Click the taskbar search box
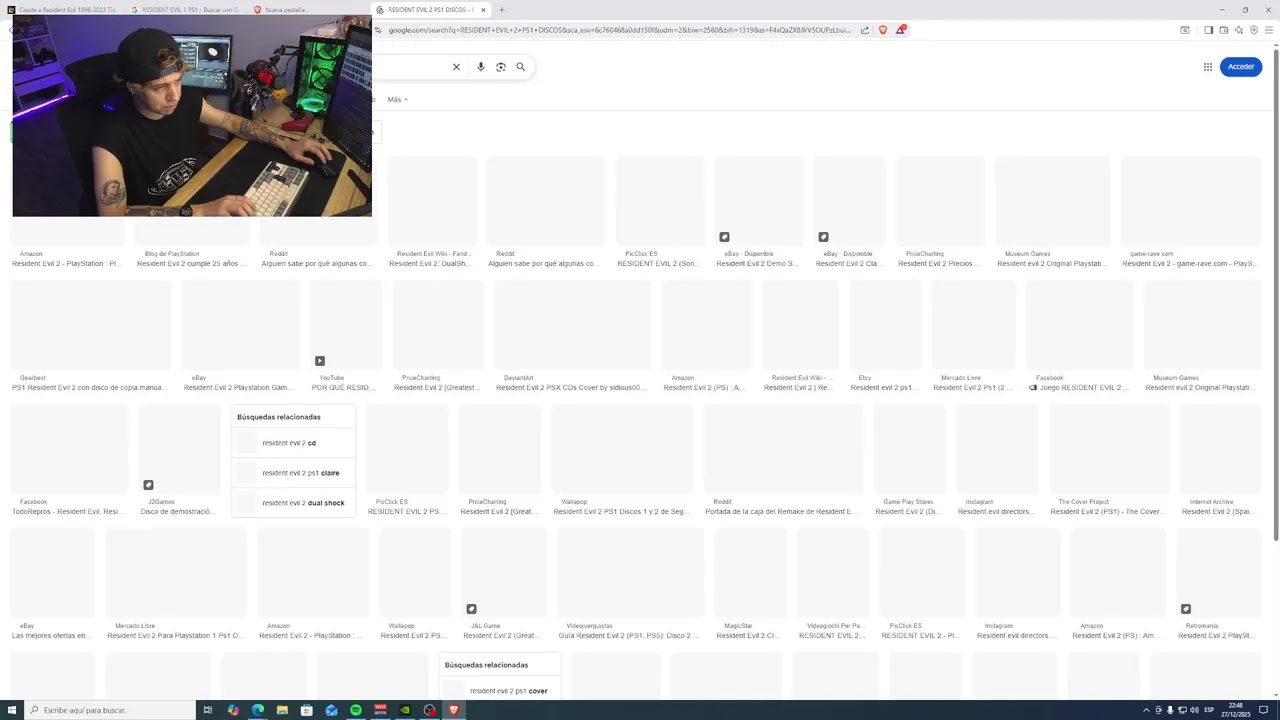This screenshot has width=1280, height=720. click(108, 710)
